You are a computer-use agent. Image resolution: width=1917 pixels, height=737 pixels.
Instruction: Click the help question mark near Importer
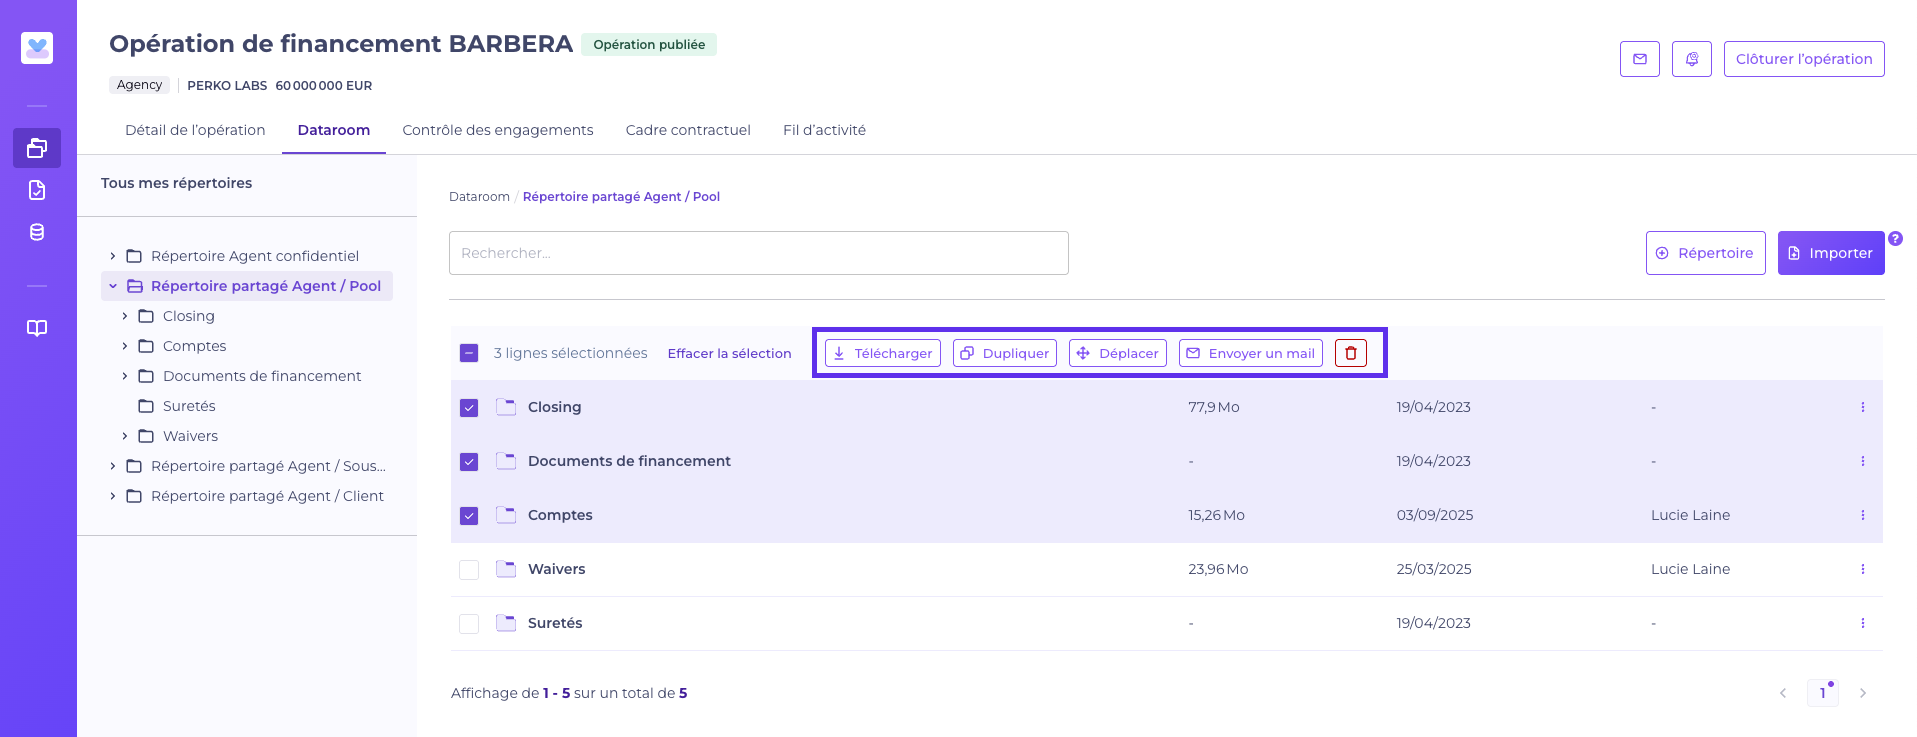pyautogui.click(x=1895, y=239)
